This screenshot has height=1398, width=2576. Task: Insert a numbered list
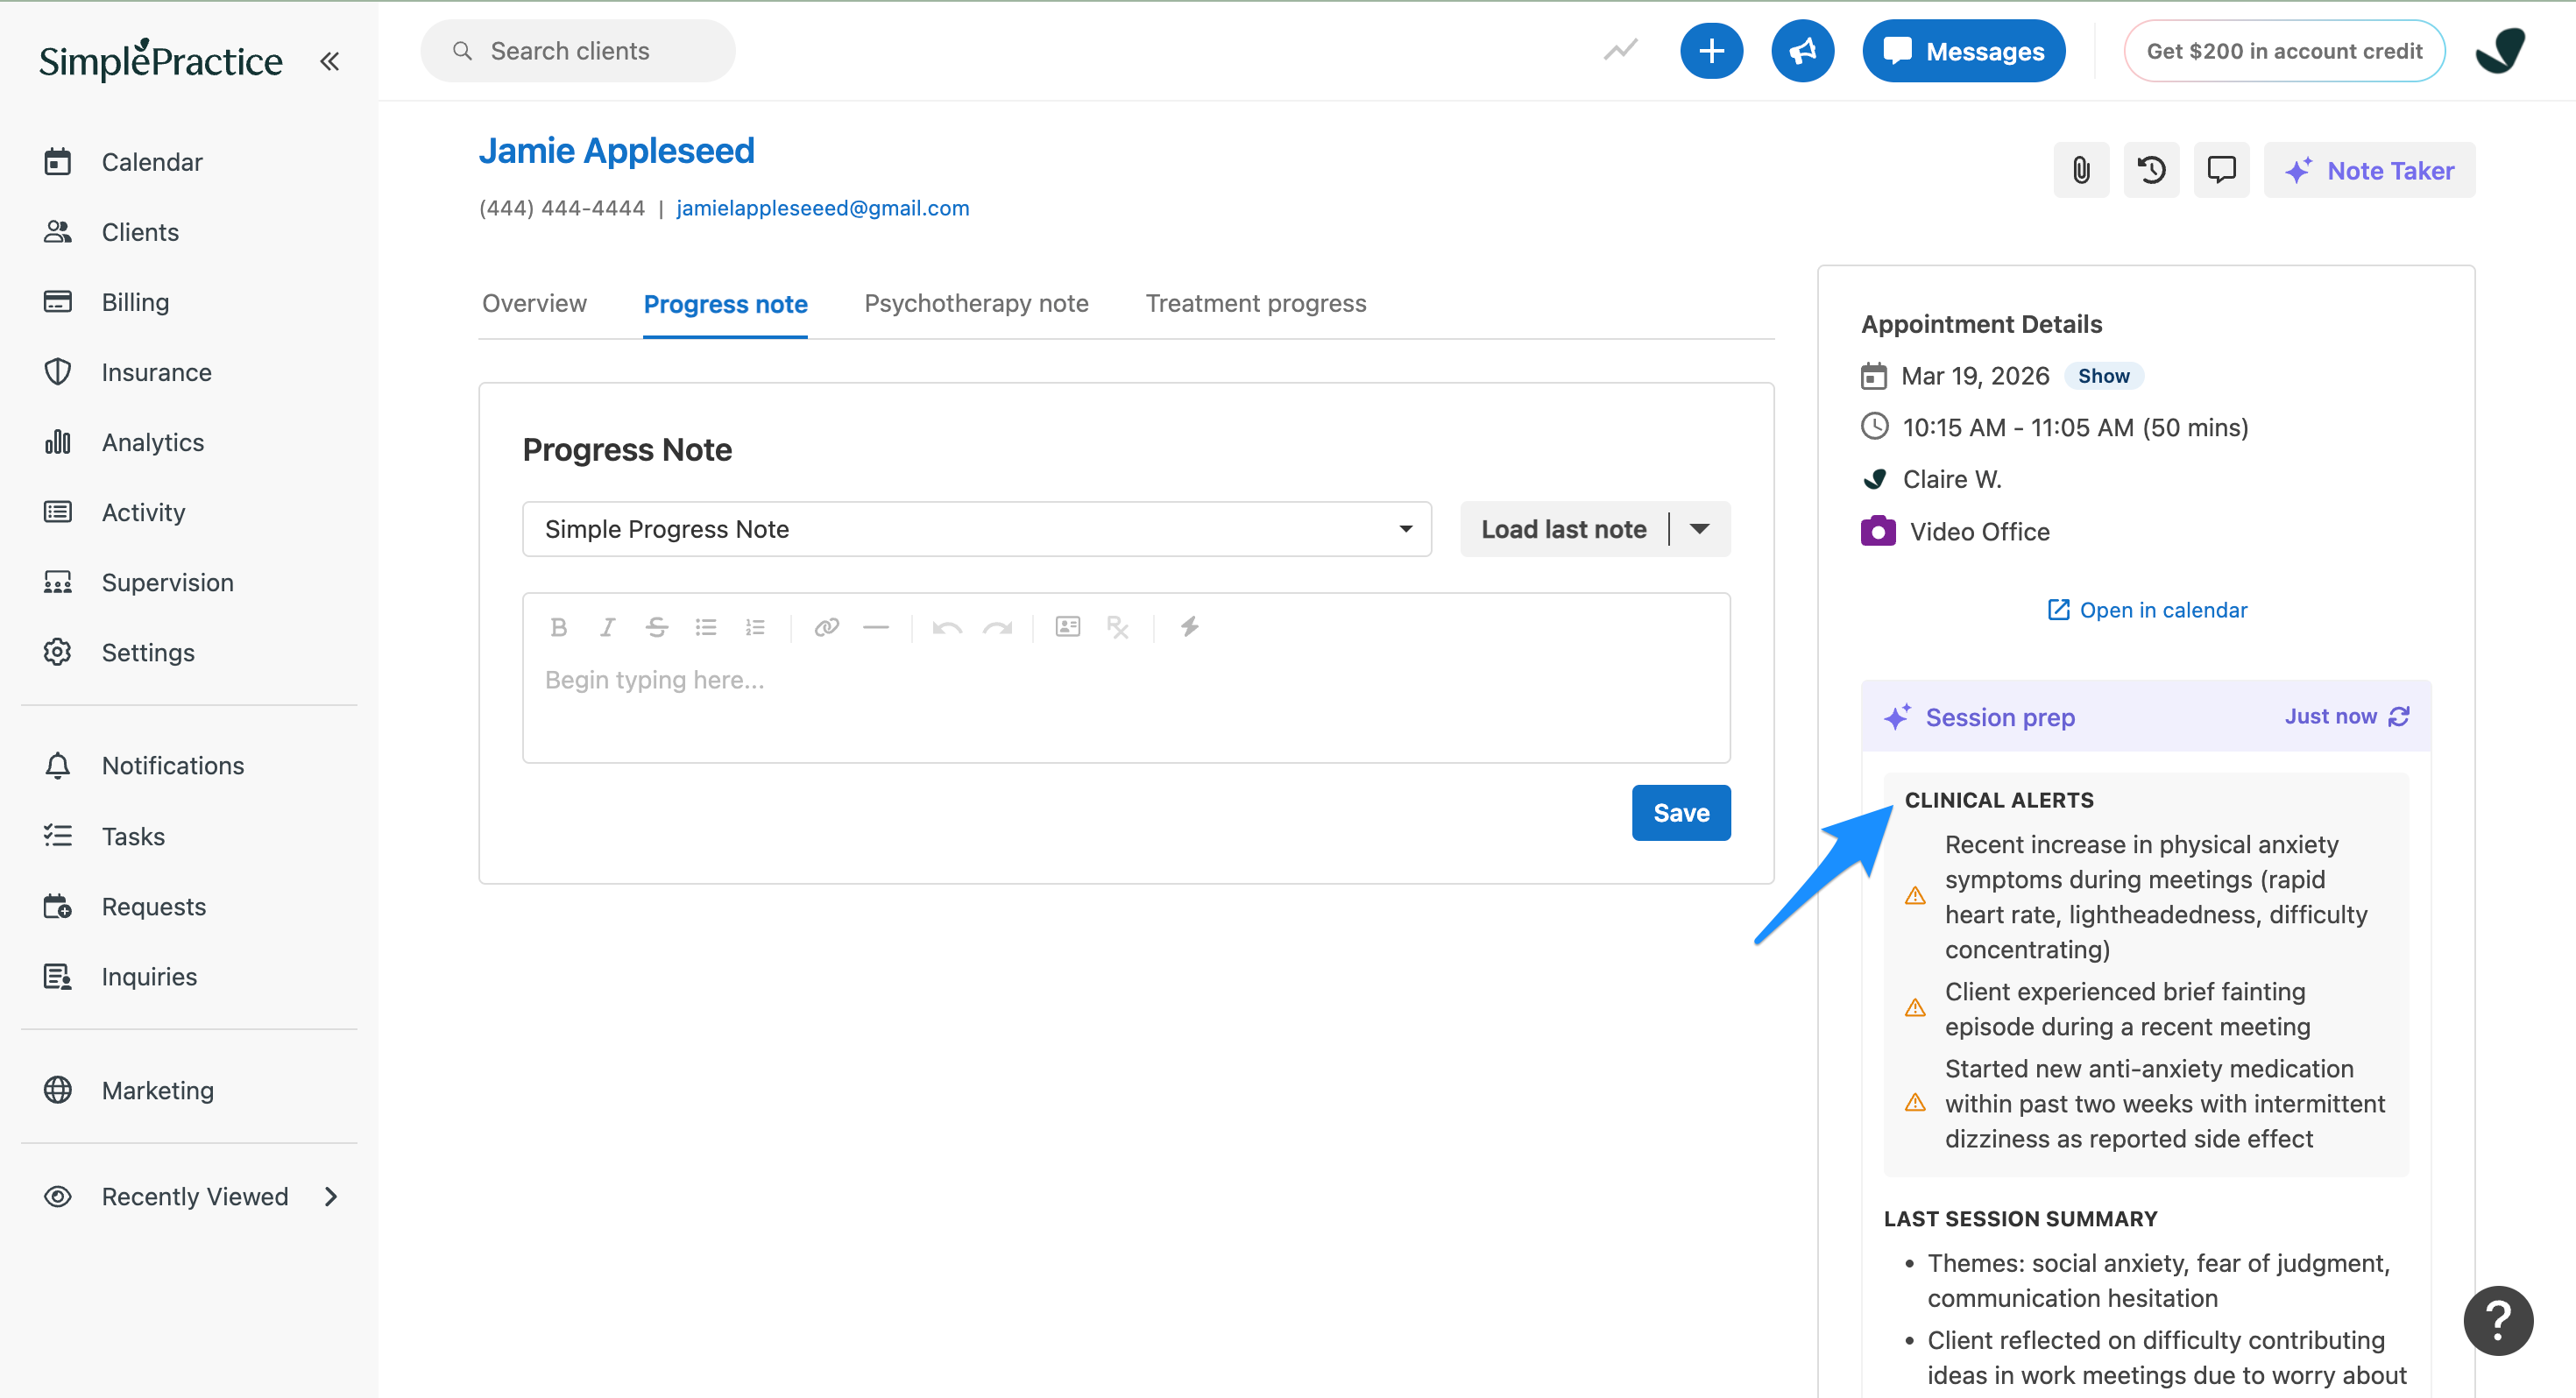click(755, 627)
